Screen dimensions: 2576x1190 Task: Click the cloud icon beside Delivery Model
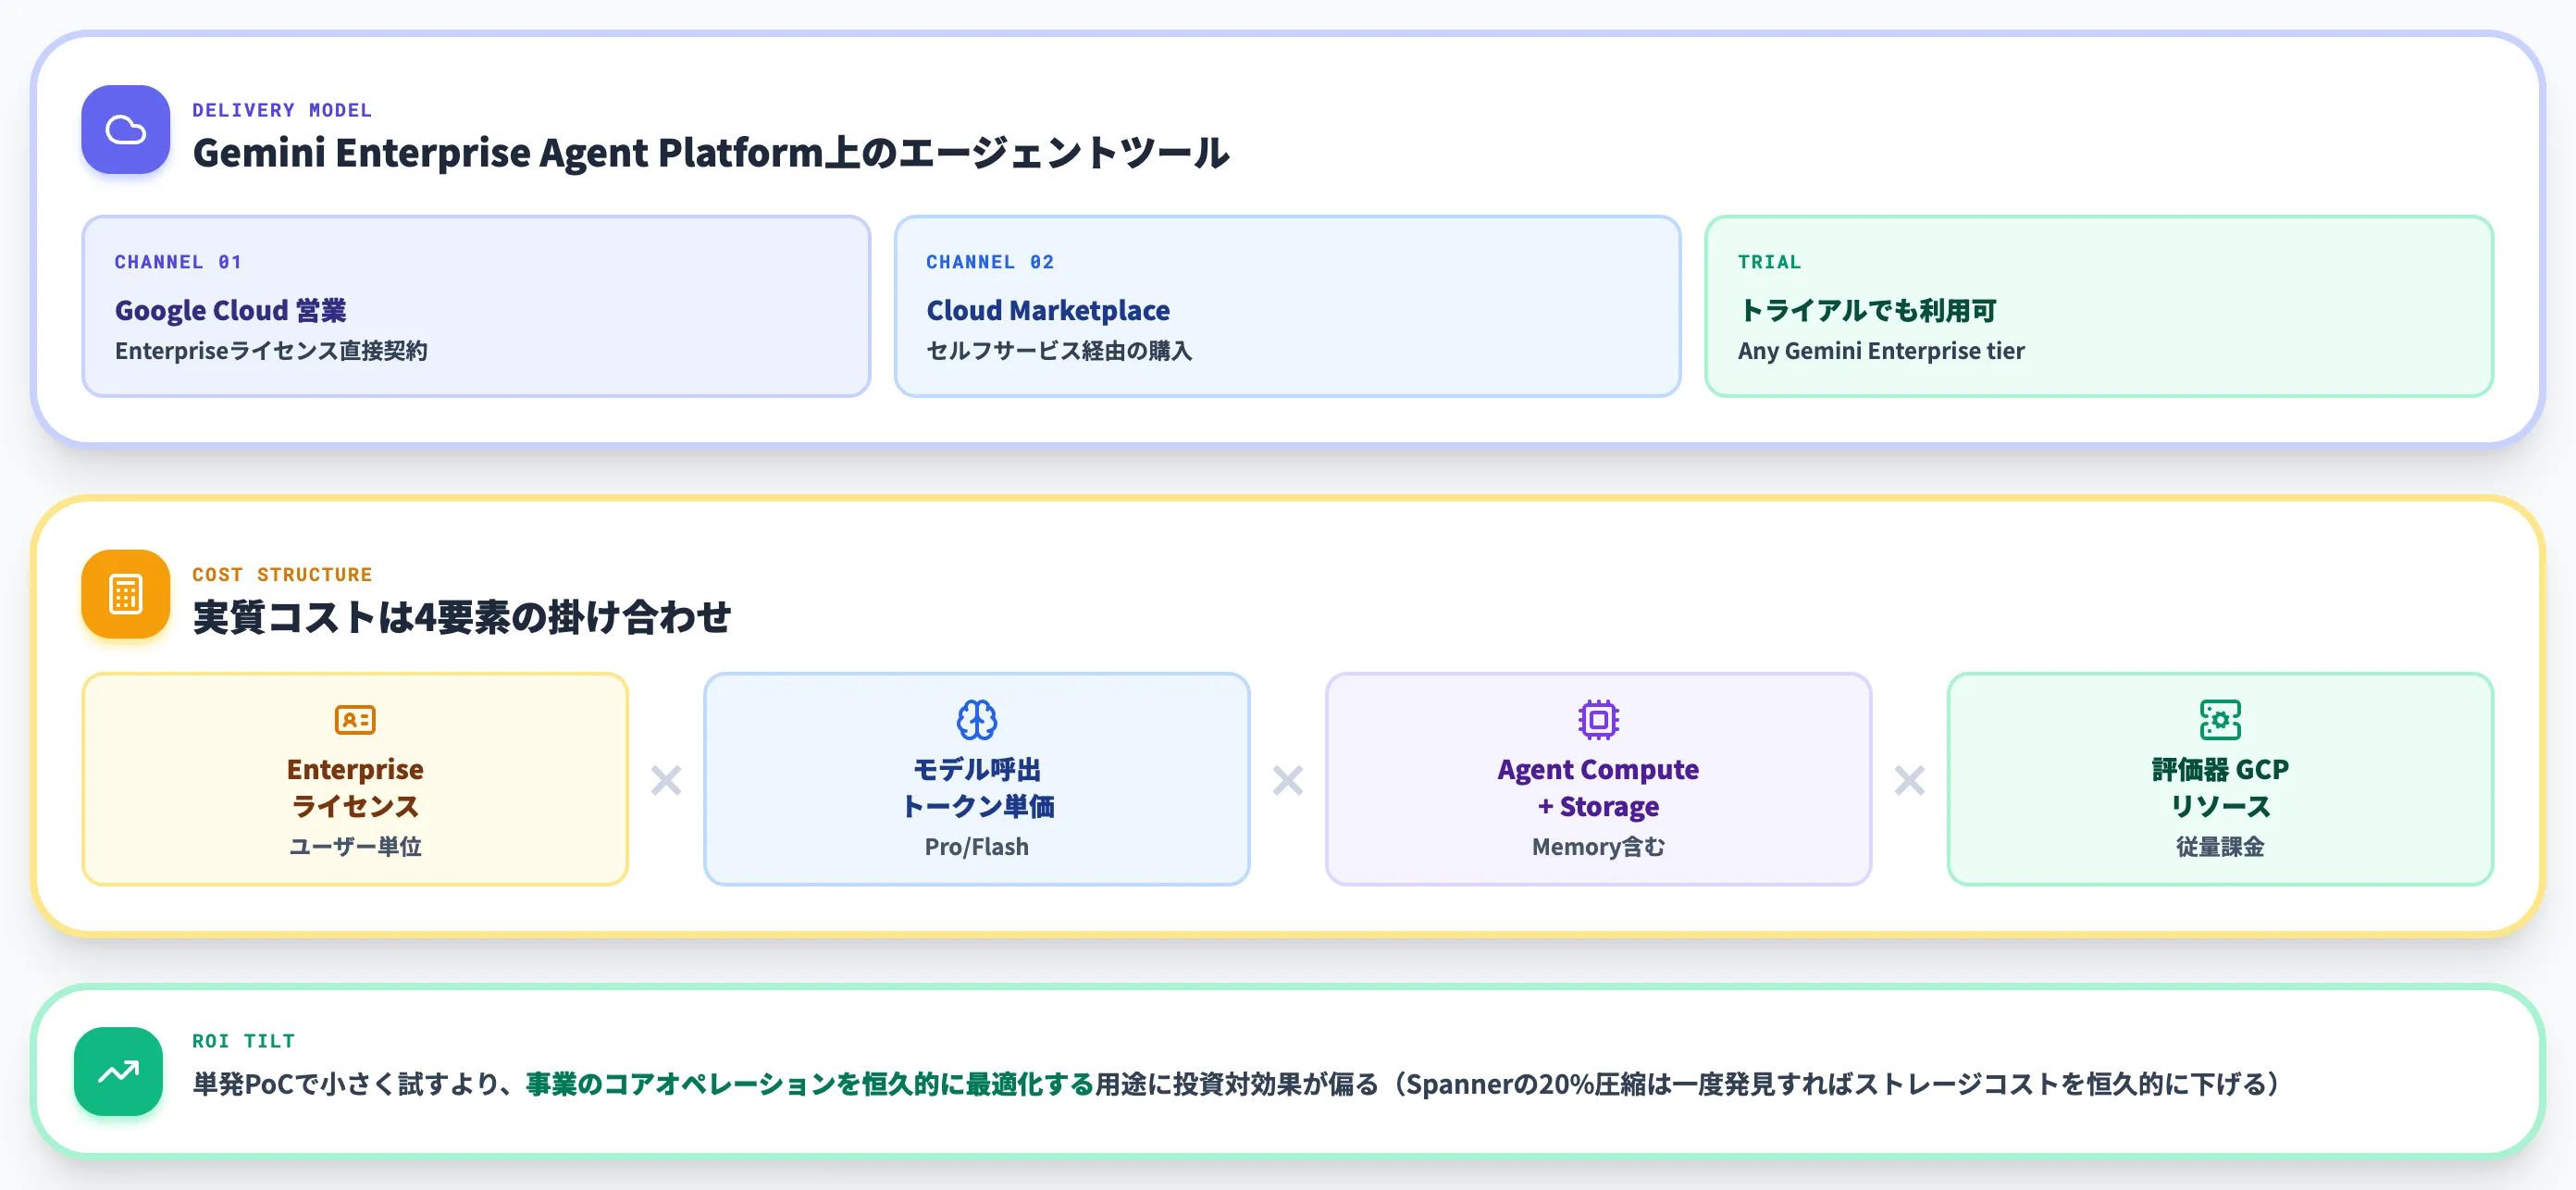click(126, 130)
